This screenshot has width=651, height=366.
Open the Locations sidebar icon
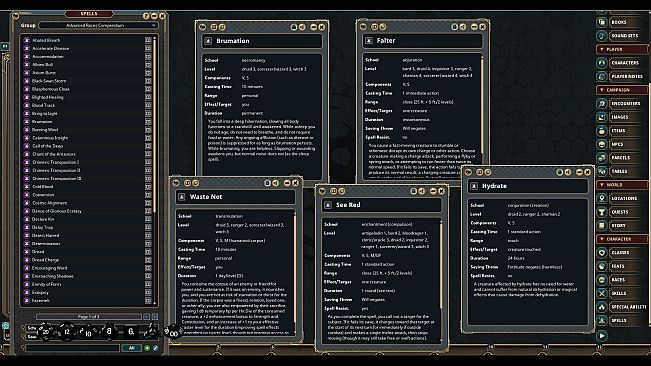602,198
